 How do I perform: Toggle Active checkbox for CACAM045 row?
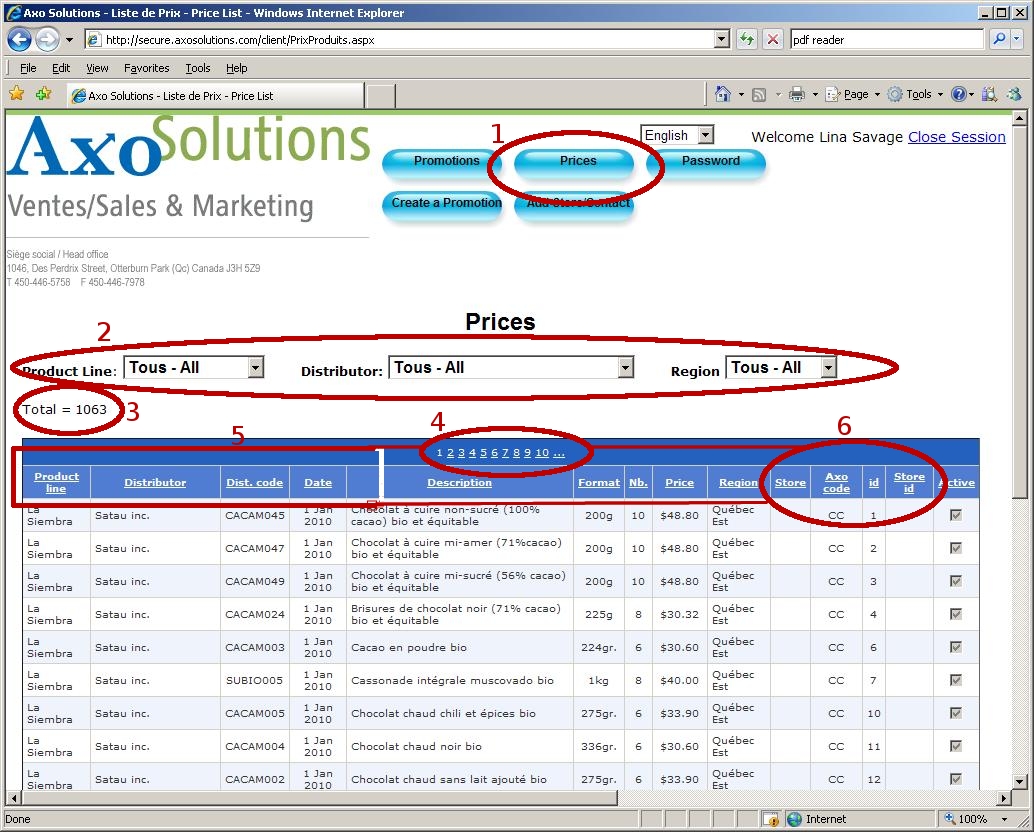coord(956,515)
